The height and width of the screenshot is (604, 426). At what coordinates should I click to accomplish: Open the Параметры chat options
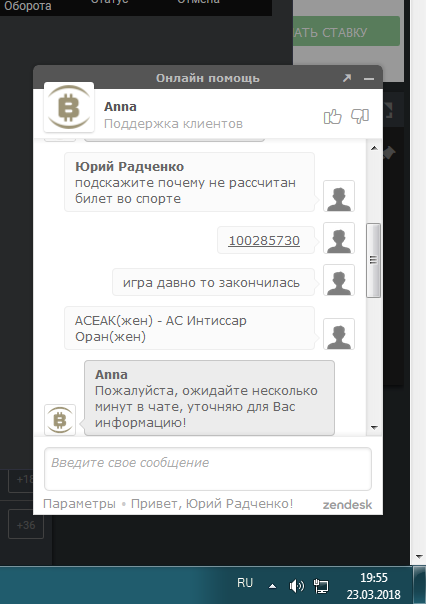(79, 503)
